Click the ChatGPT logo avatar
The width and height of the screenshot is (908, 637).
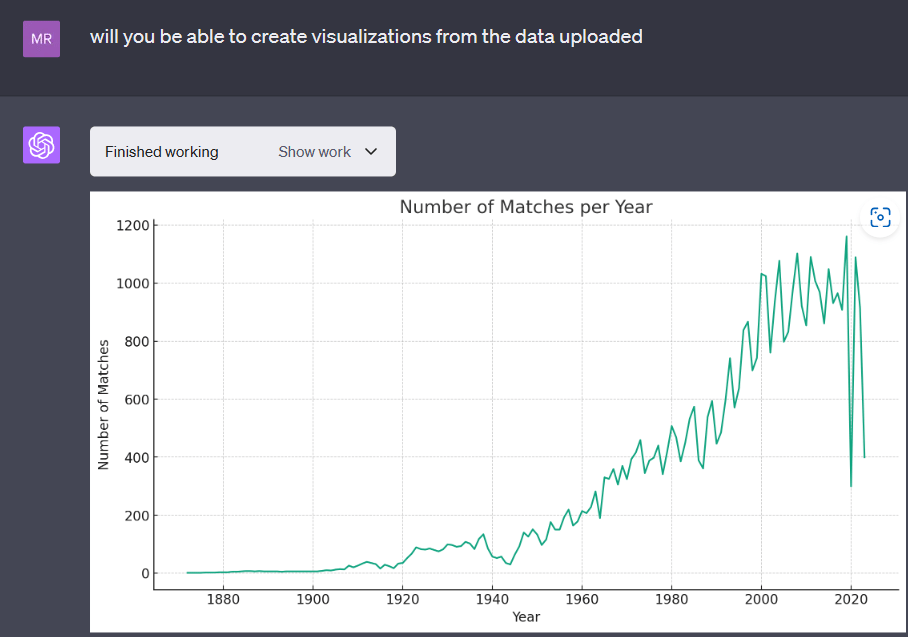[x=41, y=145]
